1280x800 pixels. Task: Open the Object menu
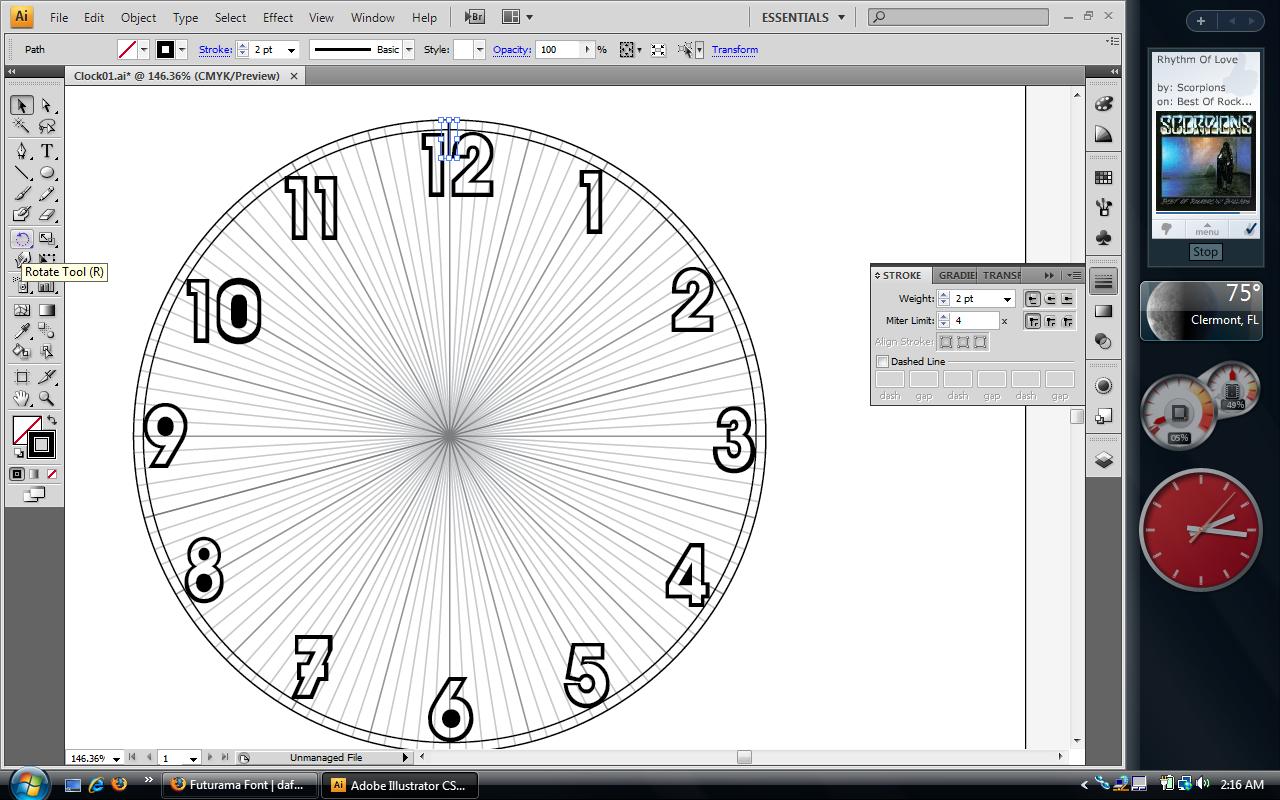[138, 17]
